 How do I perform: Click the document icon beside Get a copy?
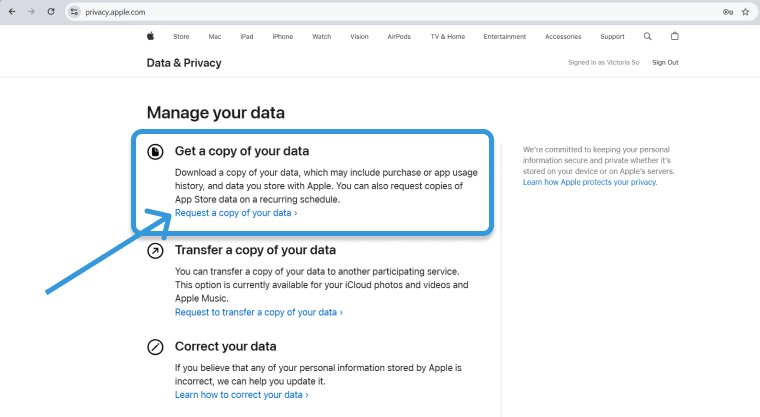click(x=155, y=152)
